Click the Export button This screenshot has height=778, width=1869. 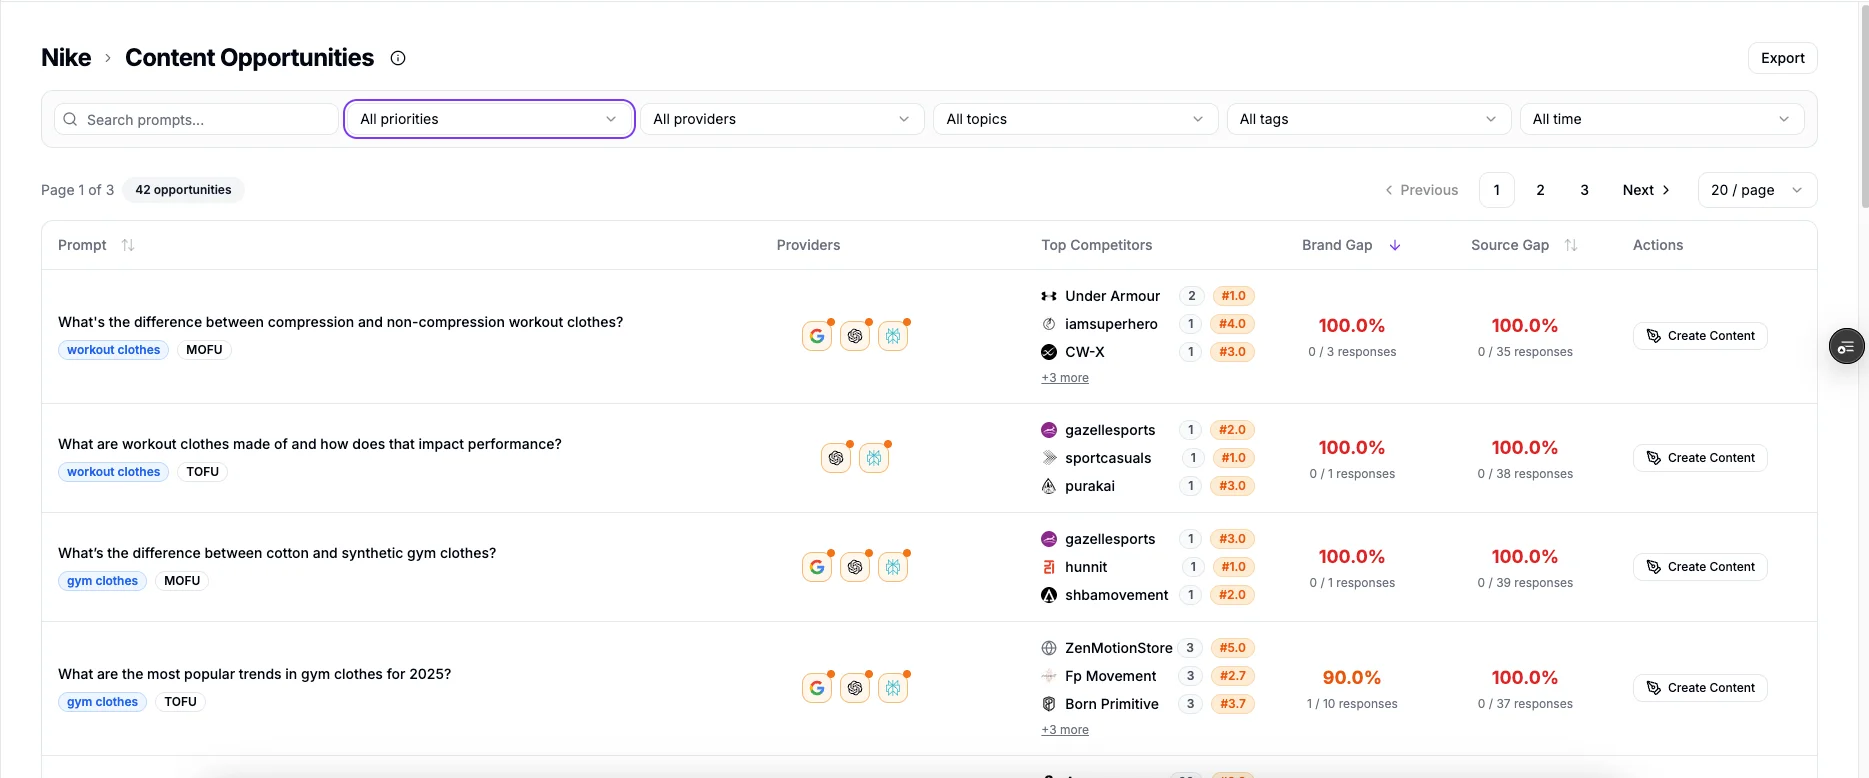coord(1782,58)
